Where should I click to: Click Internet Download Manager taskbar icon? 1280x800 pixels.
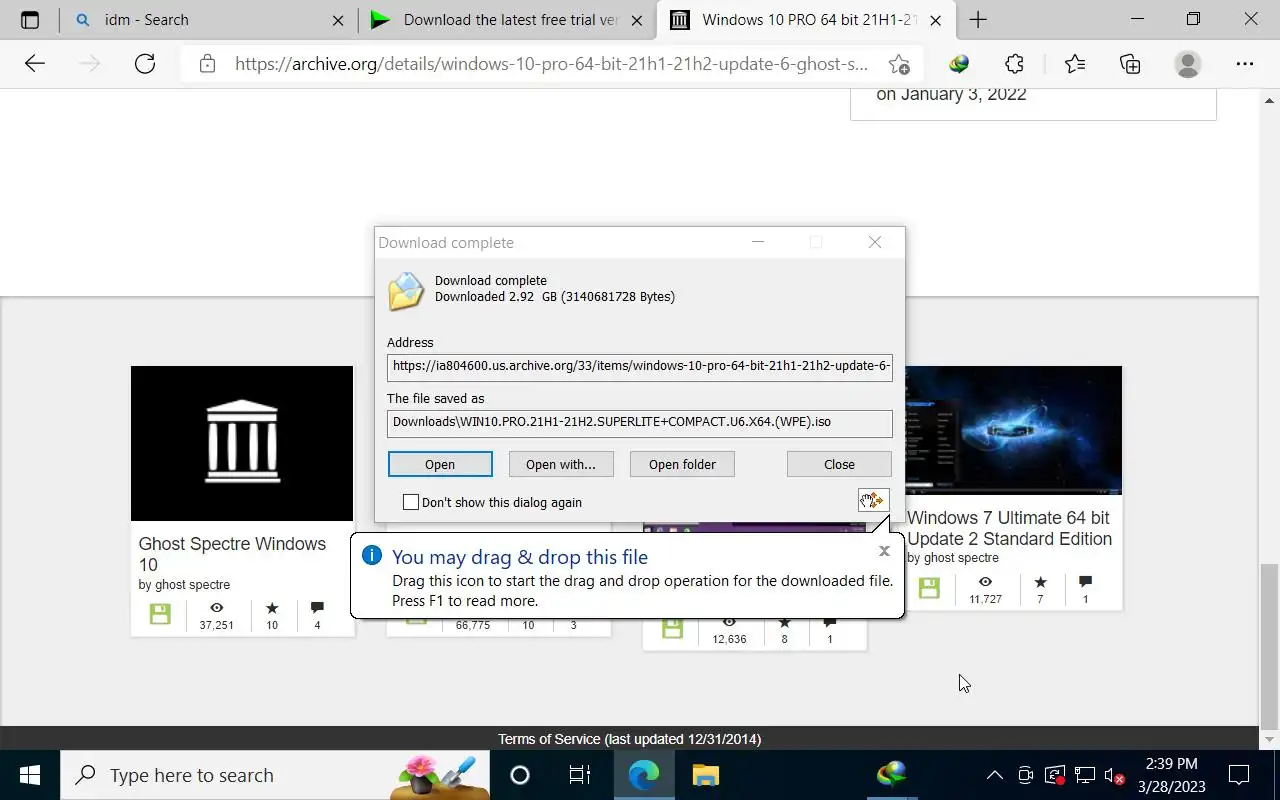(x=891, y=775)
